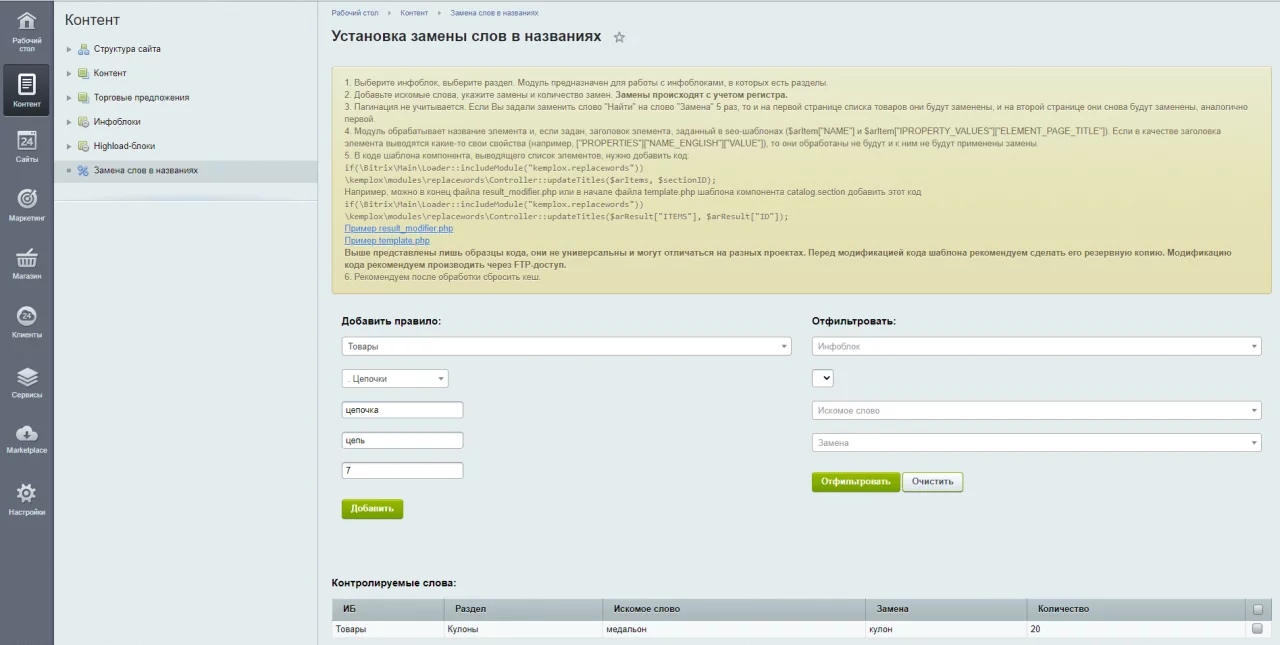Select Замена слов в названиях menu item
Viewport: 1280px width, 645px height.
[145, 171]
